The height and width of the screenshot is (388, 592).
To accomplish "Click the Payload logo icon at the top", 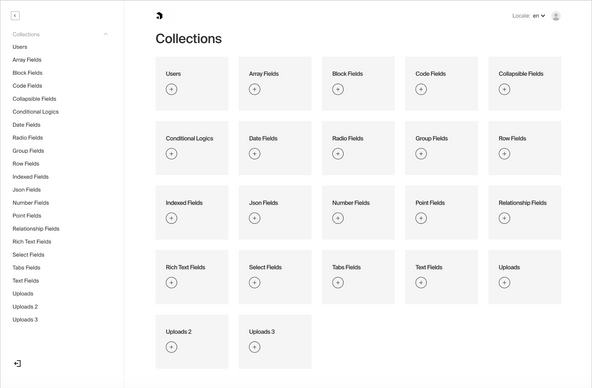I will pyautogui.click(x=159, y=15).
